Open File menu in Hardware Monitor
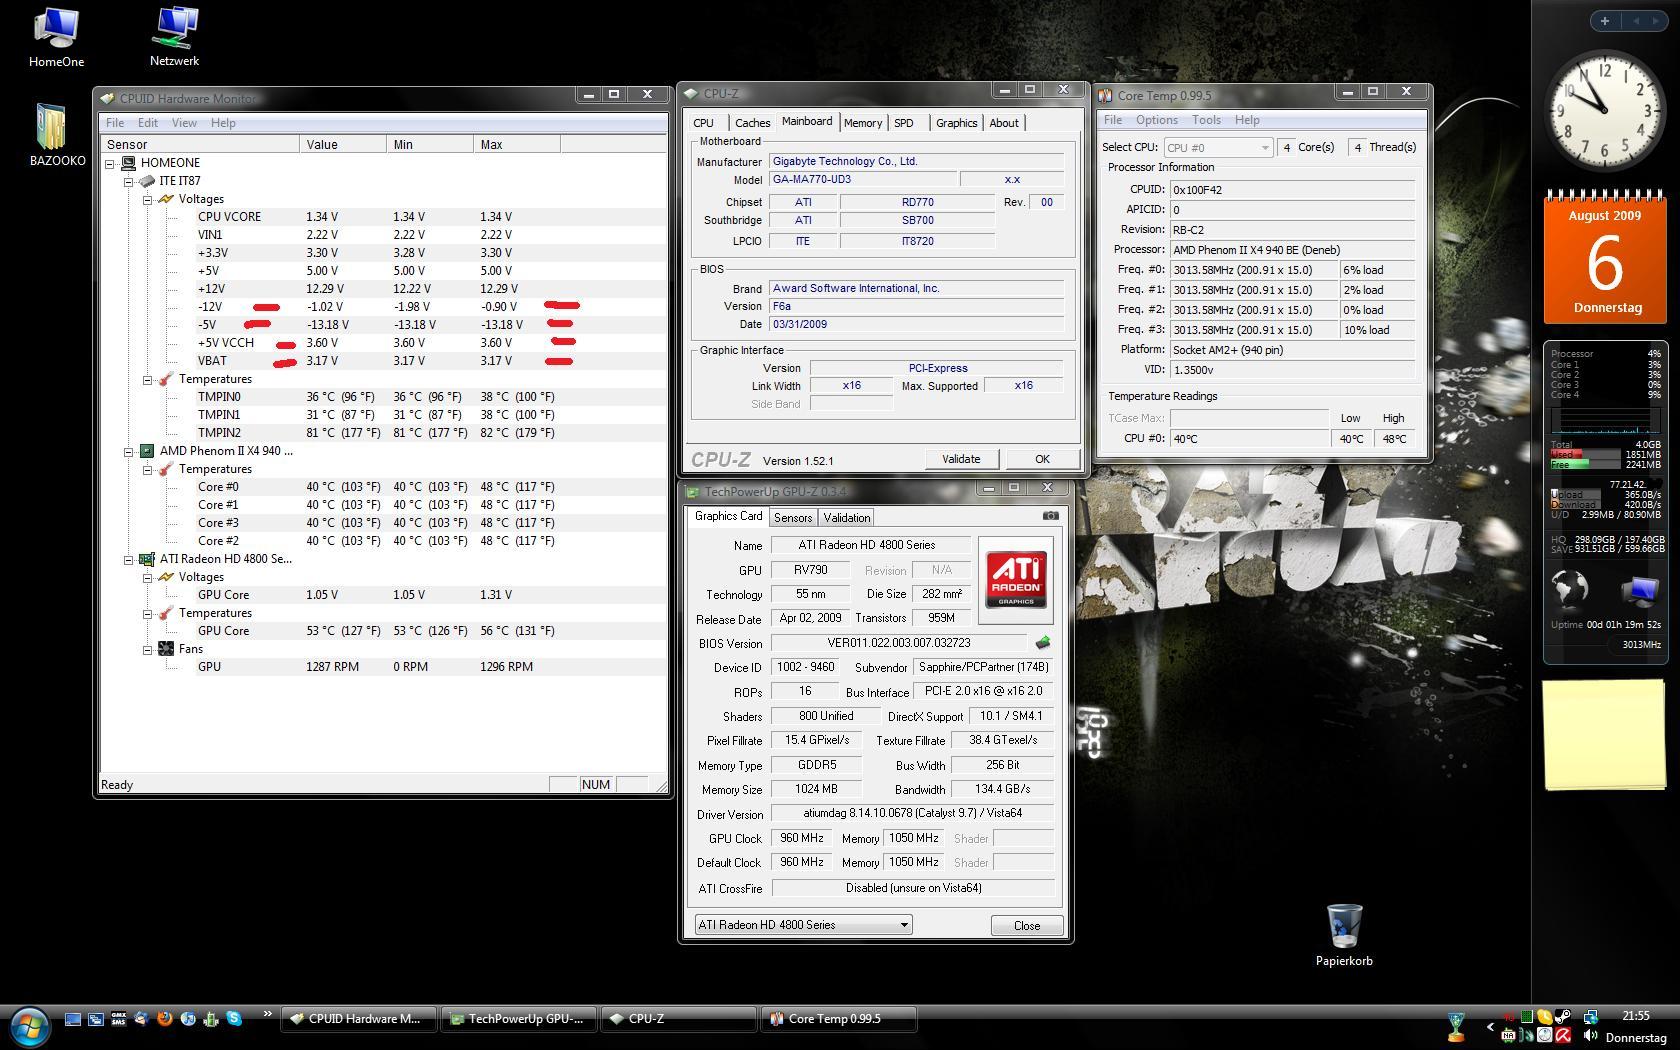1680x1050 pixels. tap(115, 123)
